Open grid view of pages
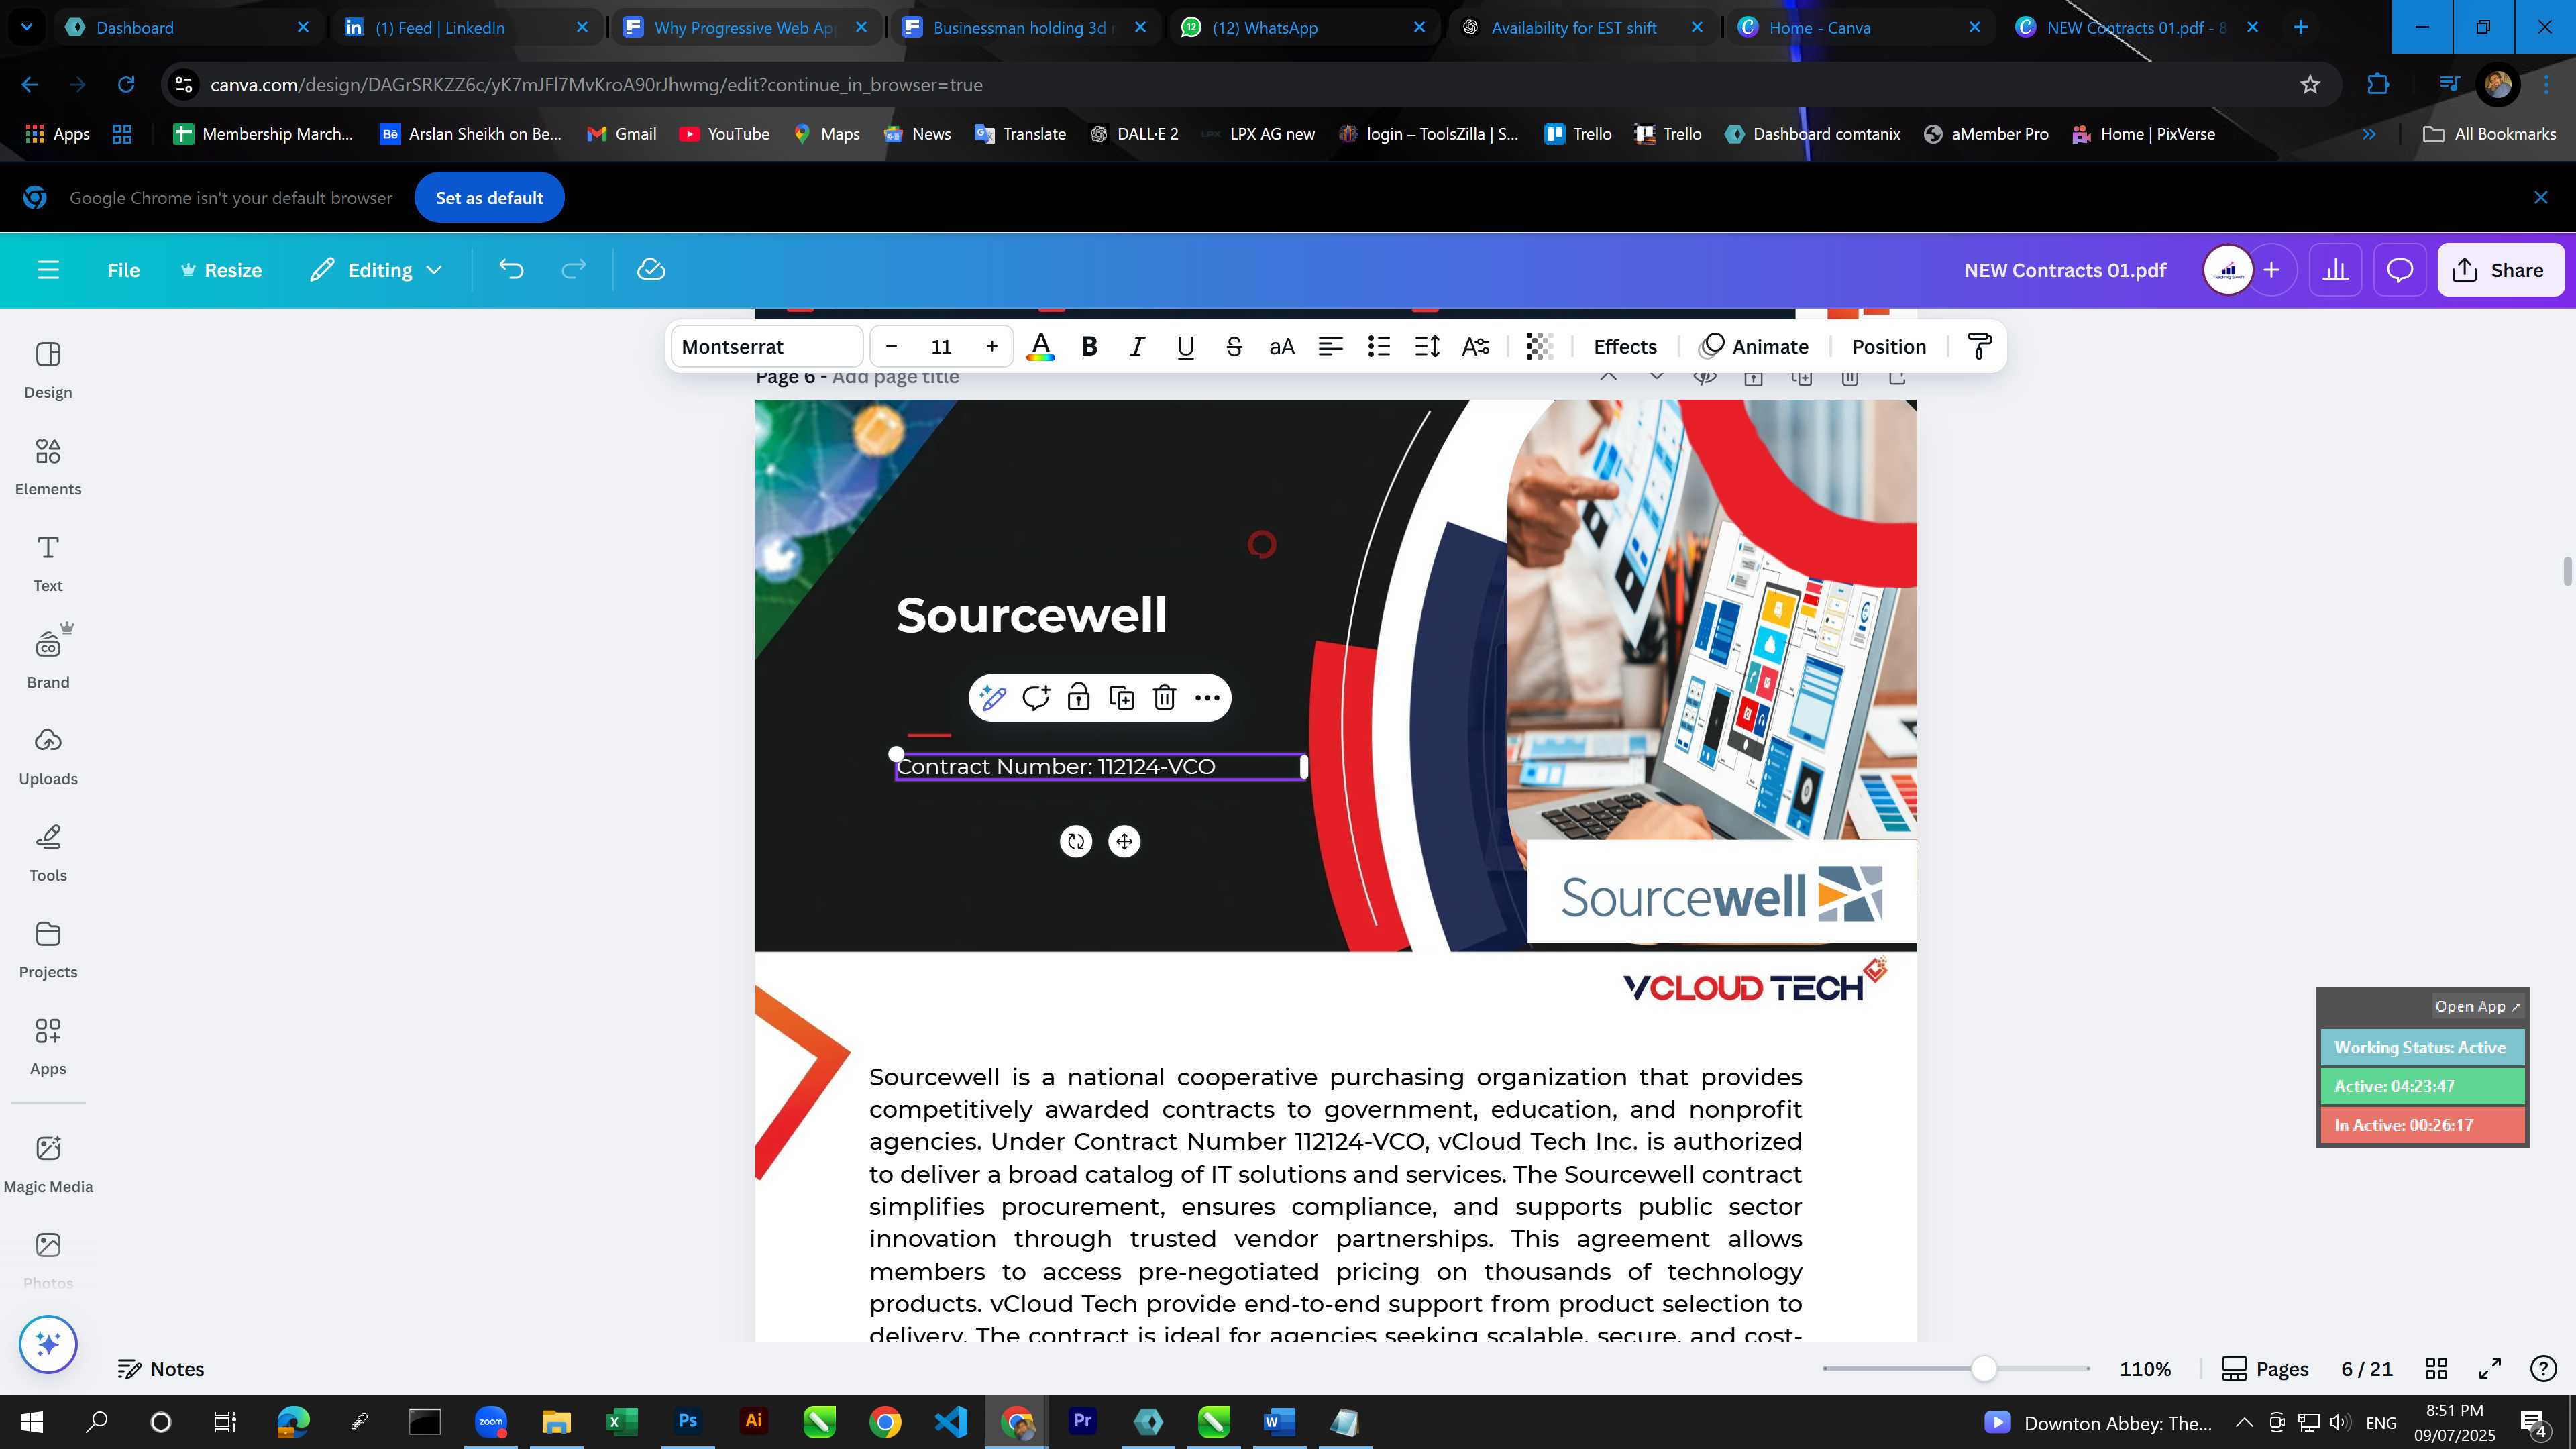The width and height of the screenshot is (2576, 1449). [x=2437, y=1369]
